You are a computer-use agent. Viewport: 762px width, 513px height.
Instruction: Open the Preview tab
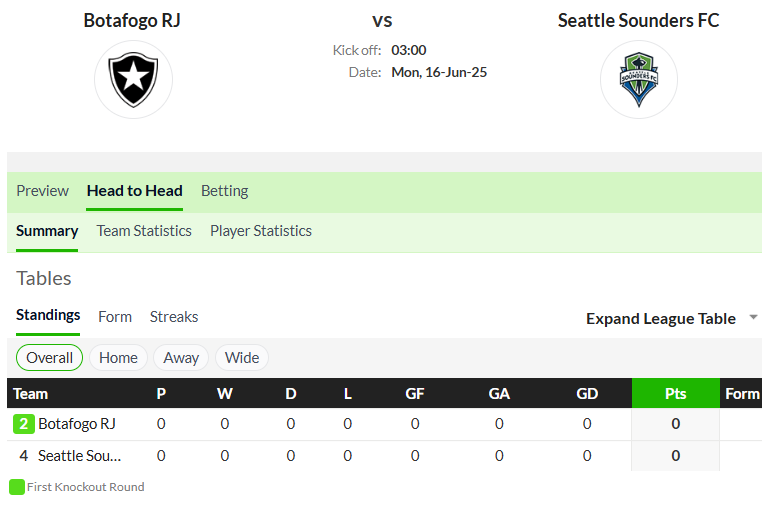click(42, 191)
